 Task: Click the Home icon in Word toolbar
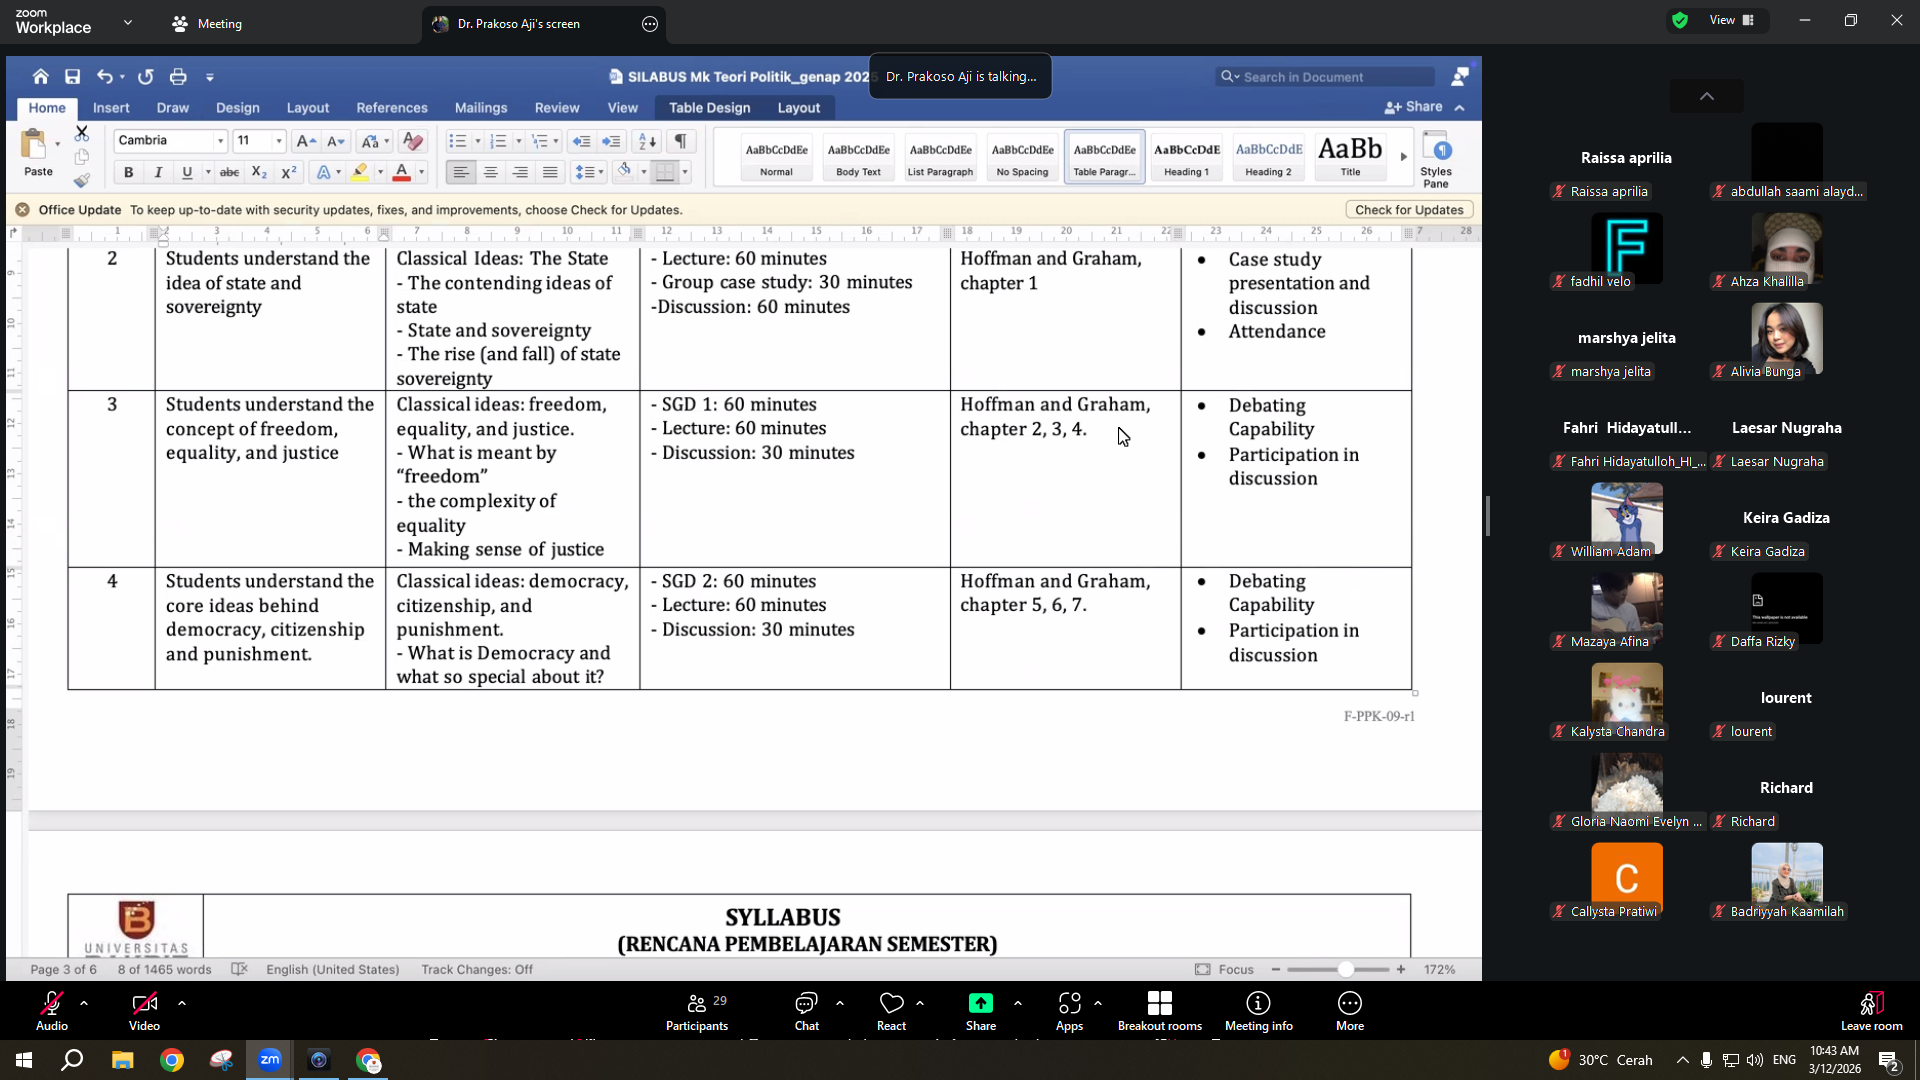tap(40, 77)
